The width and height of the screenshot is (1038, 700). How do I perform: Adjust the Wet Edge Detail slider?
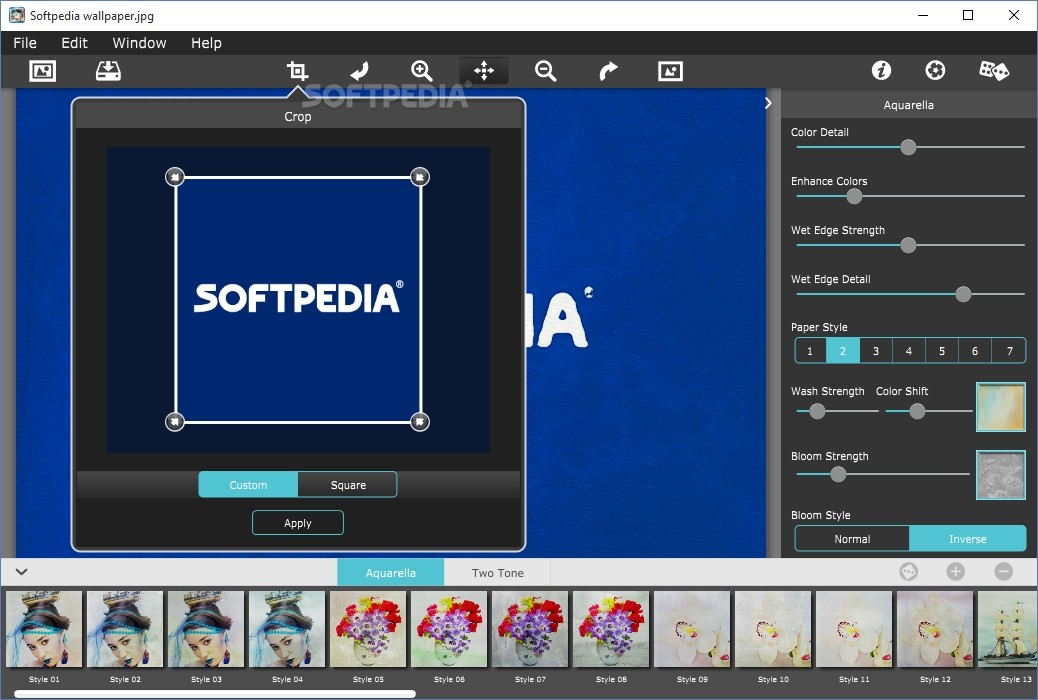click(x=963, y=294)
